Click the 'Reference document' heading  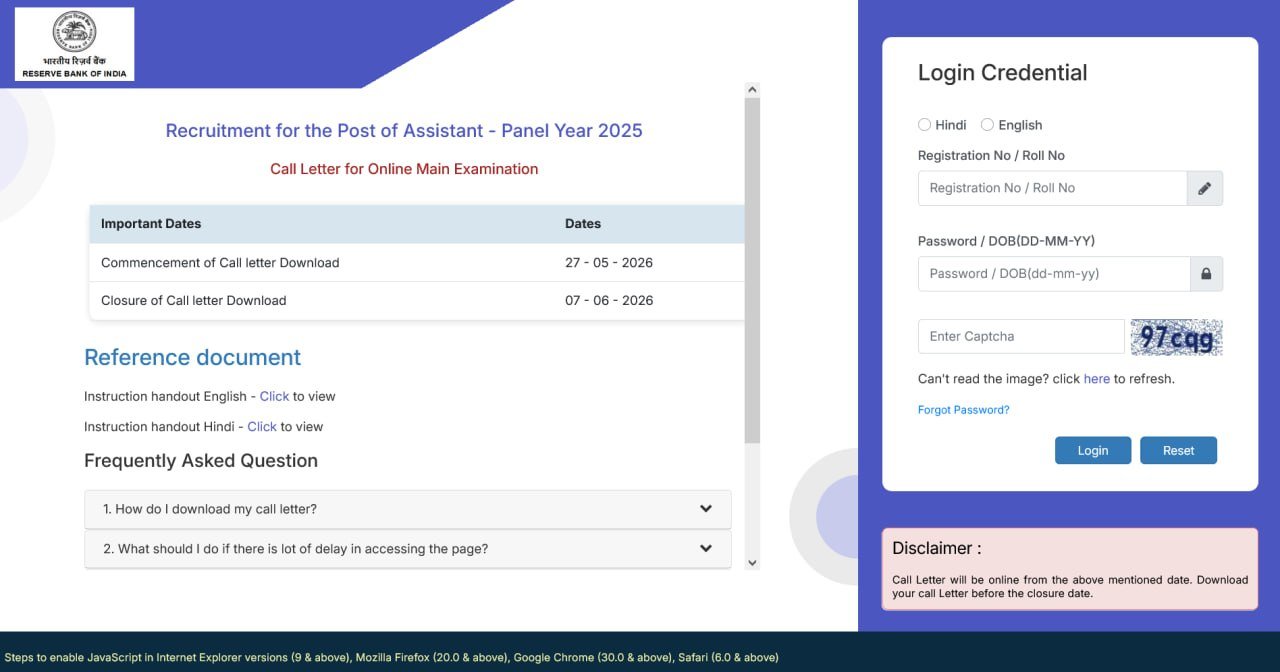(192, 358)
